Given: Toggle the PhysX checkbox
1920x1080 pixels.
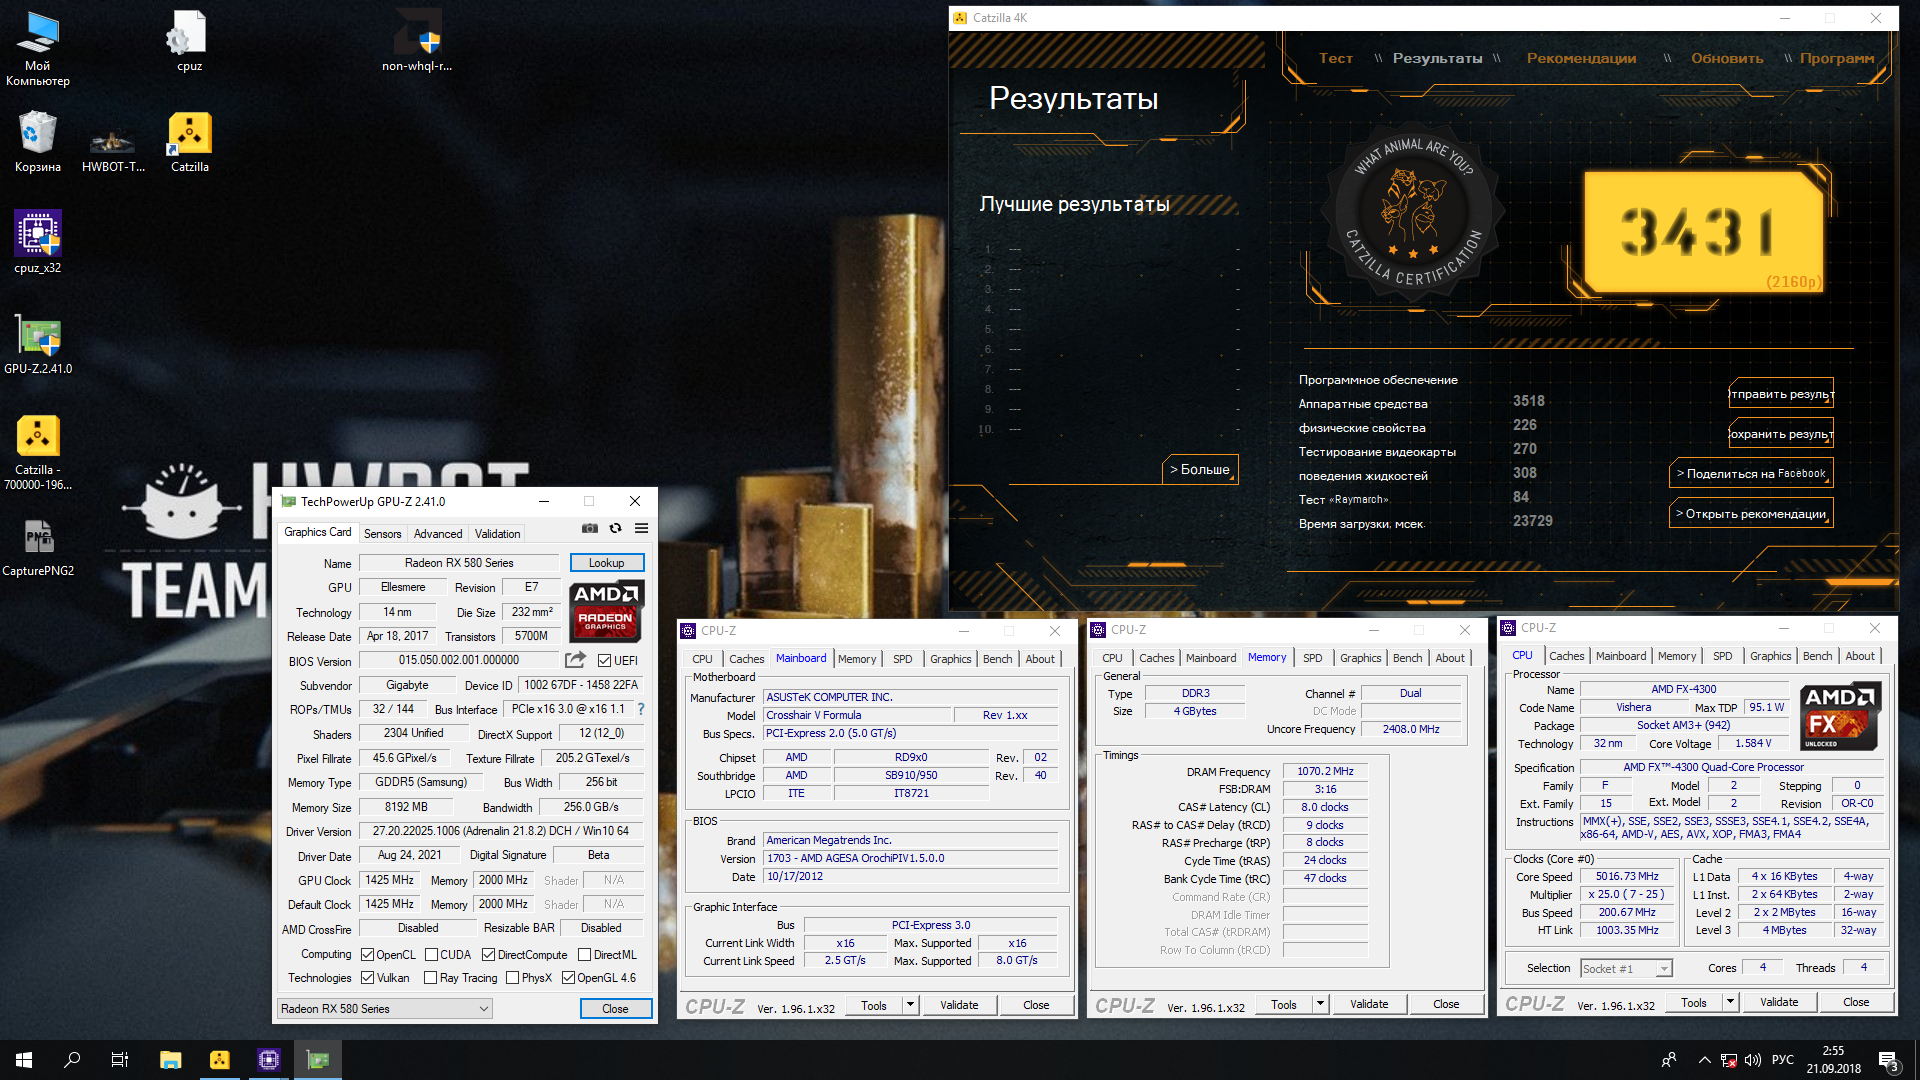Looking at the screenshot, I should [512, 977].
